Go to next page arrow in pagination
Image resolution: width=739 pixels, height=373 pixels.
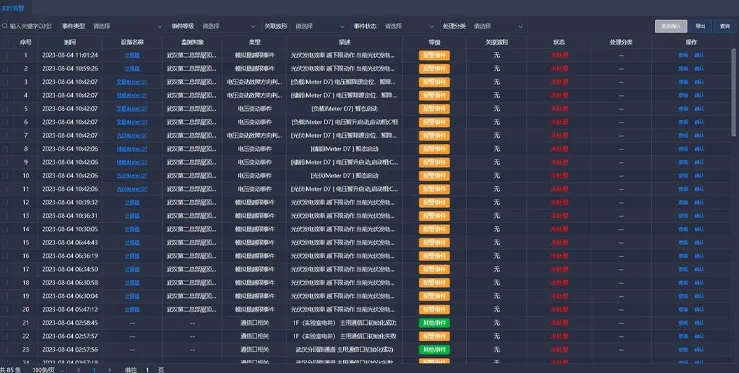tap(110, 370)
